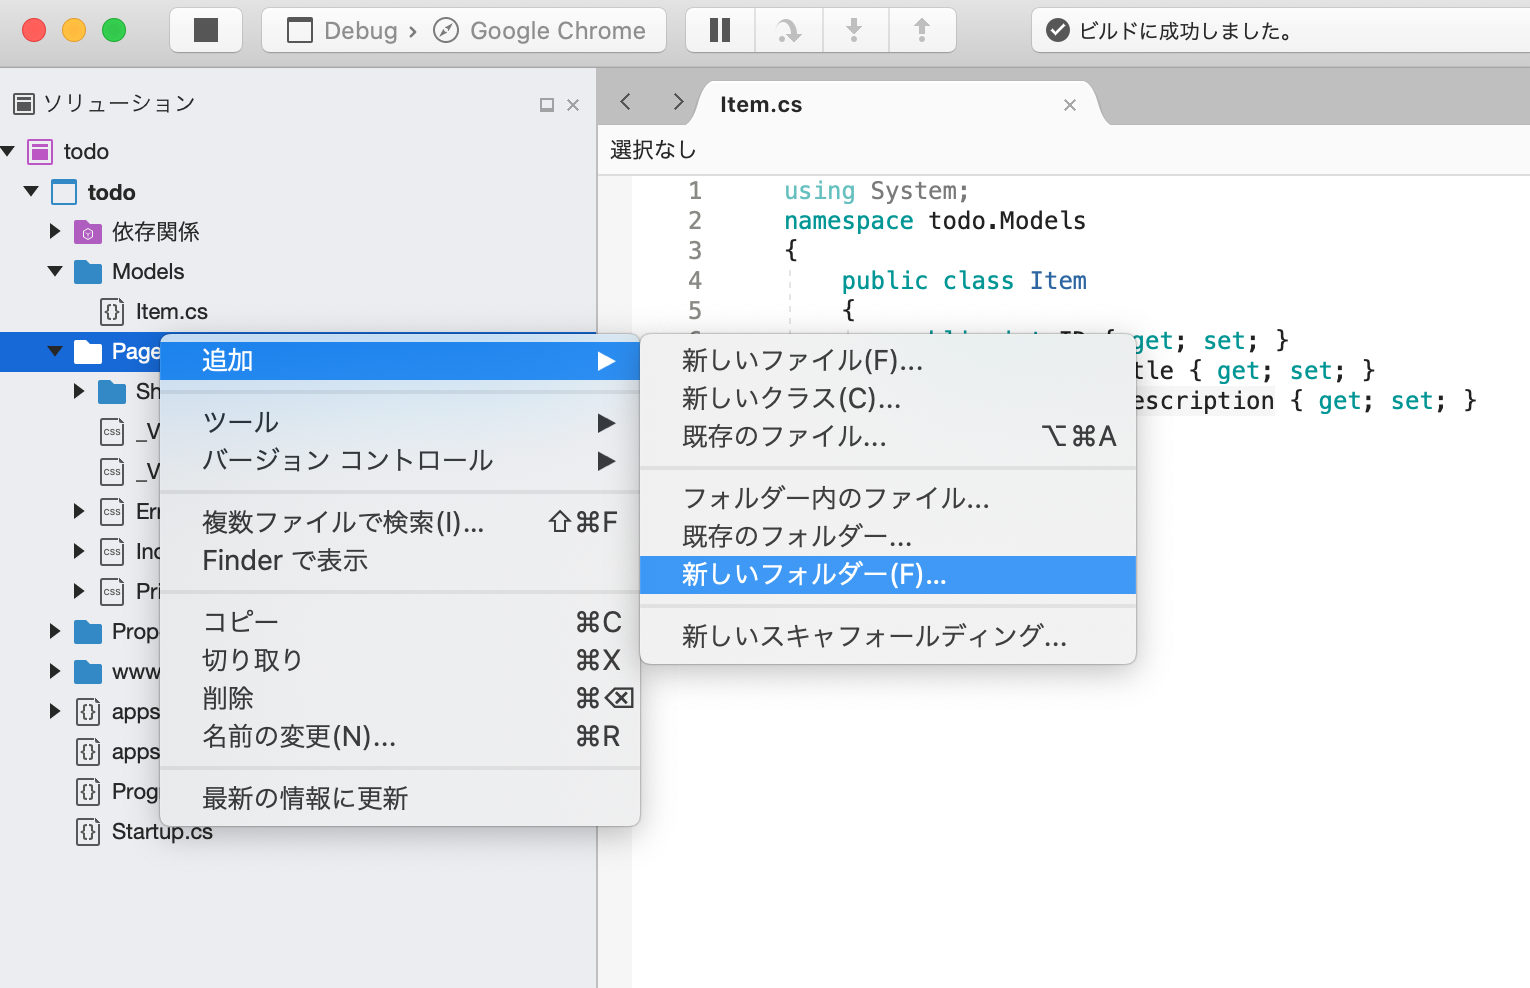Select 新しいクラス(C)... in submenu
The height and width of the screenshot is (988, 1530).
pyautogui.click(x=888, y=399)
